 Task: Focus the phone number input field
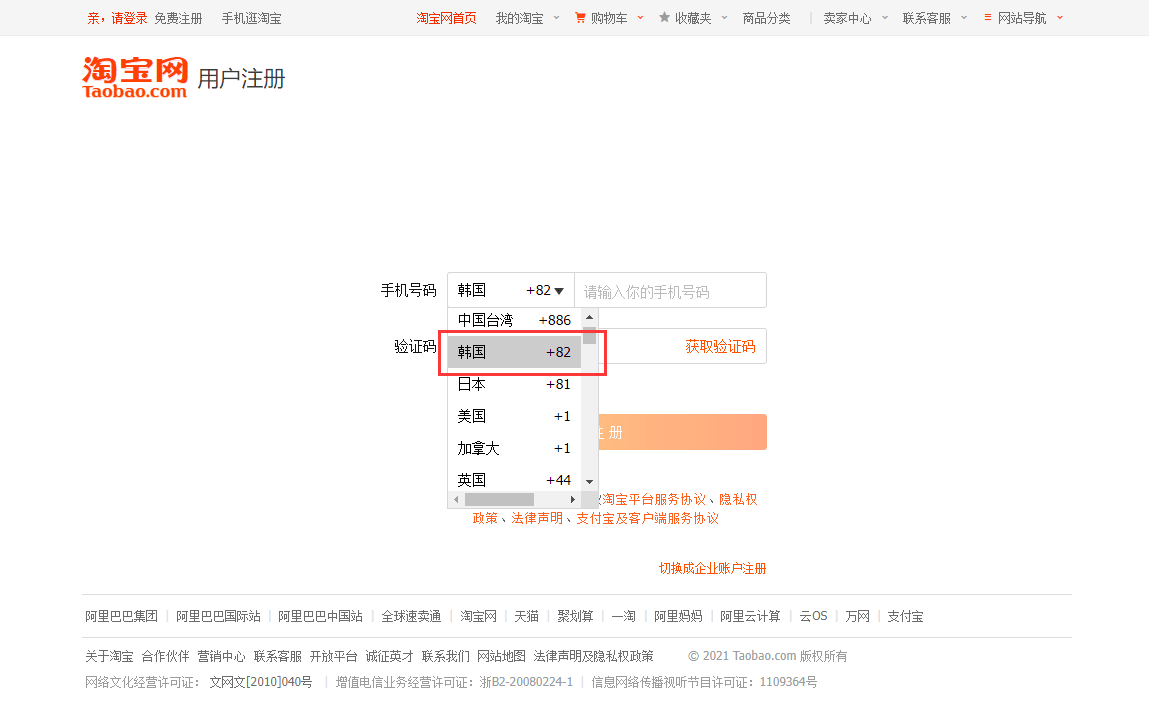670,291
